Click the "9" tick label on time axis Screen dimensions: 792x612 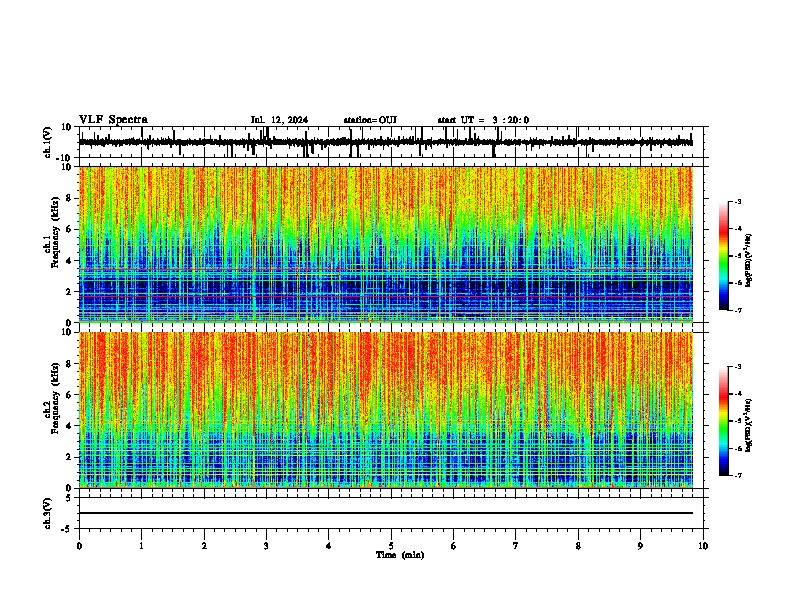640,546
